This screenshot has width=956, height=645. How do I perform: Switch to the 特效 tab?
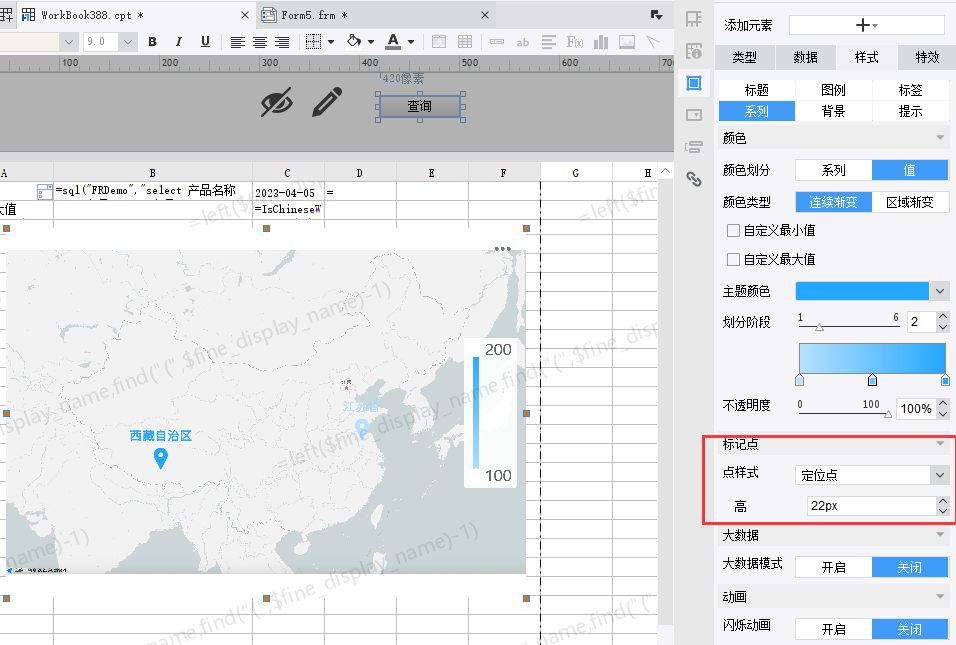pos(927,57)
